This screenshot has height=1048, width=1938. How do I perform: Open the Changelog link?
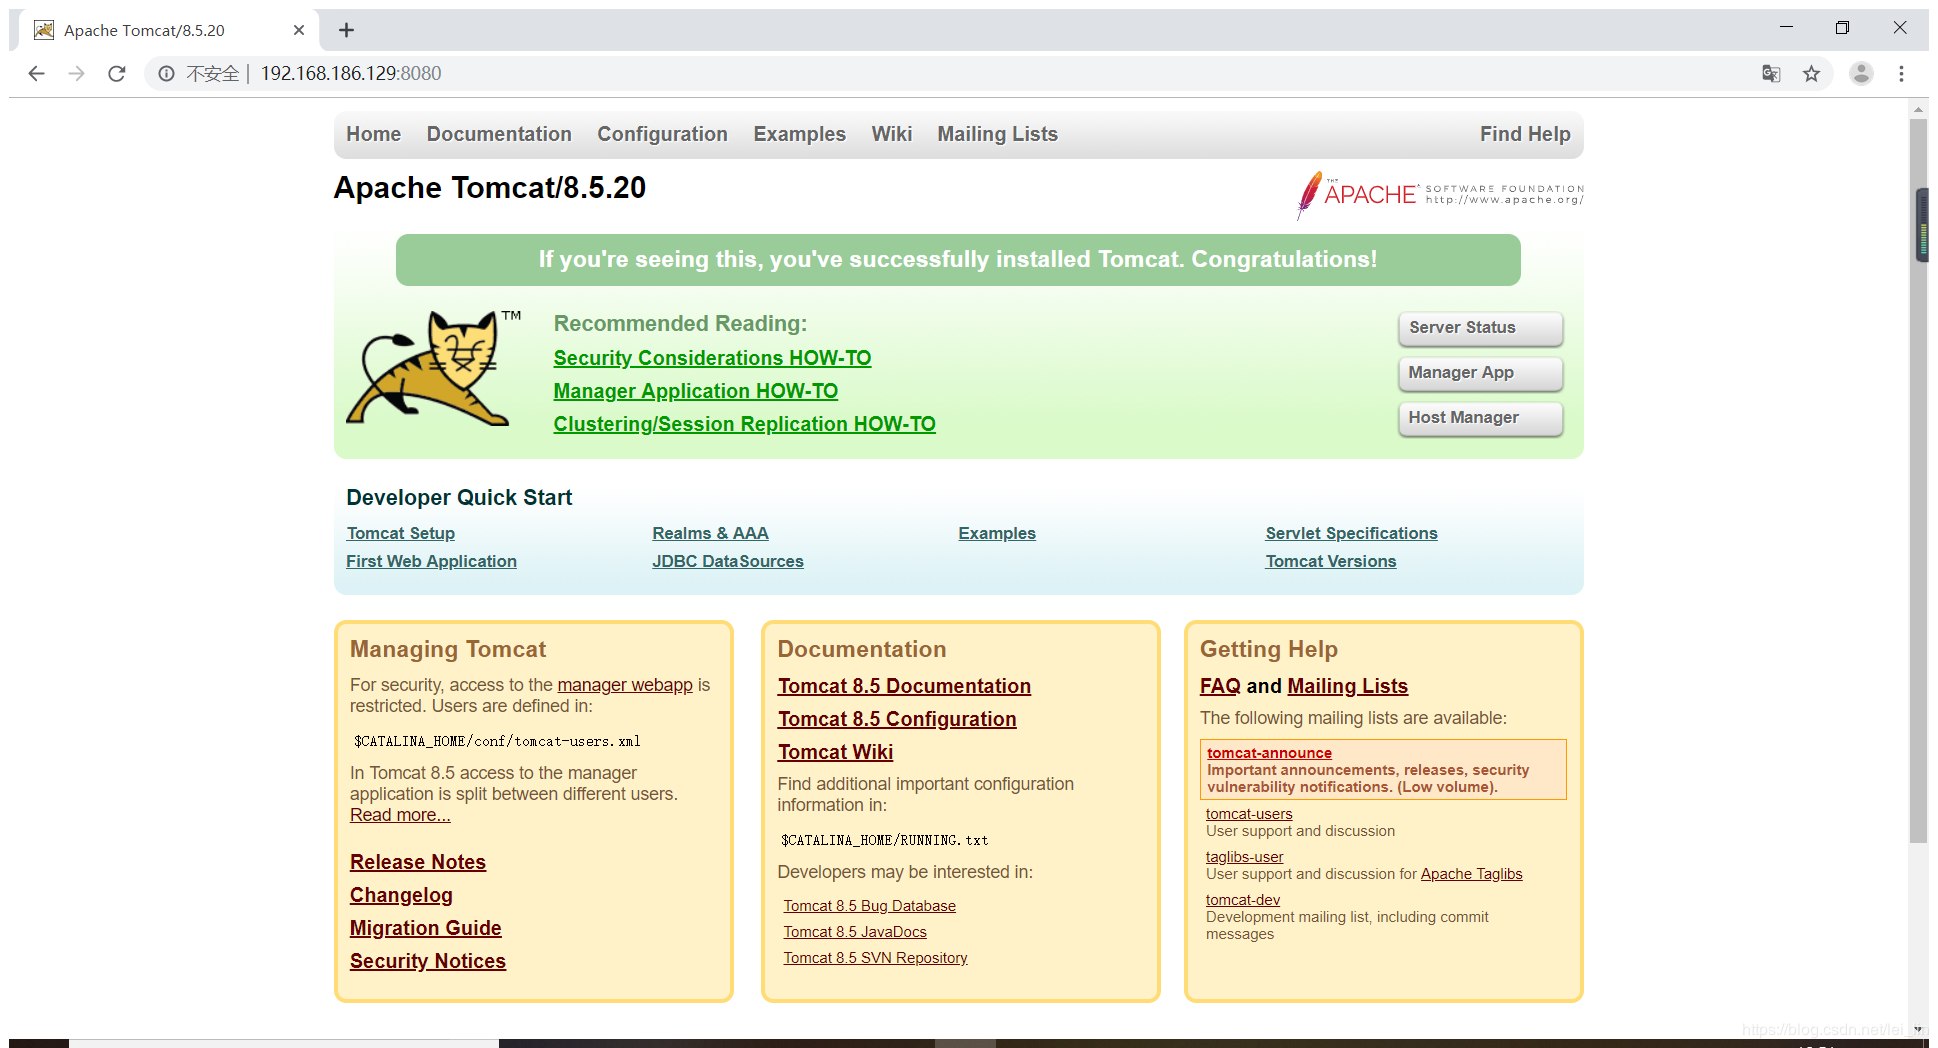[x=401, y=895]
